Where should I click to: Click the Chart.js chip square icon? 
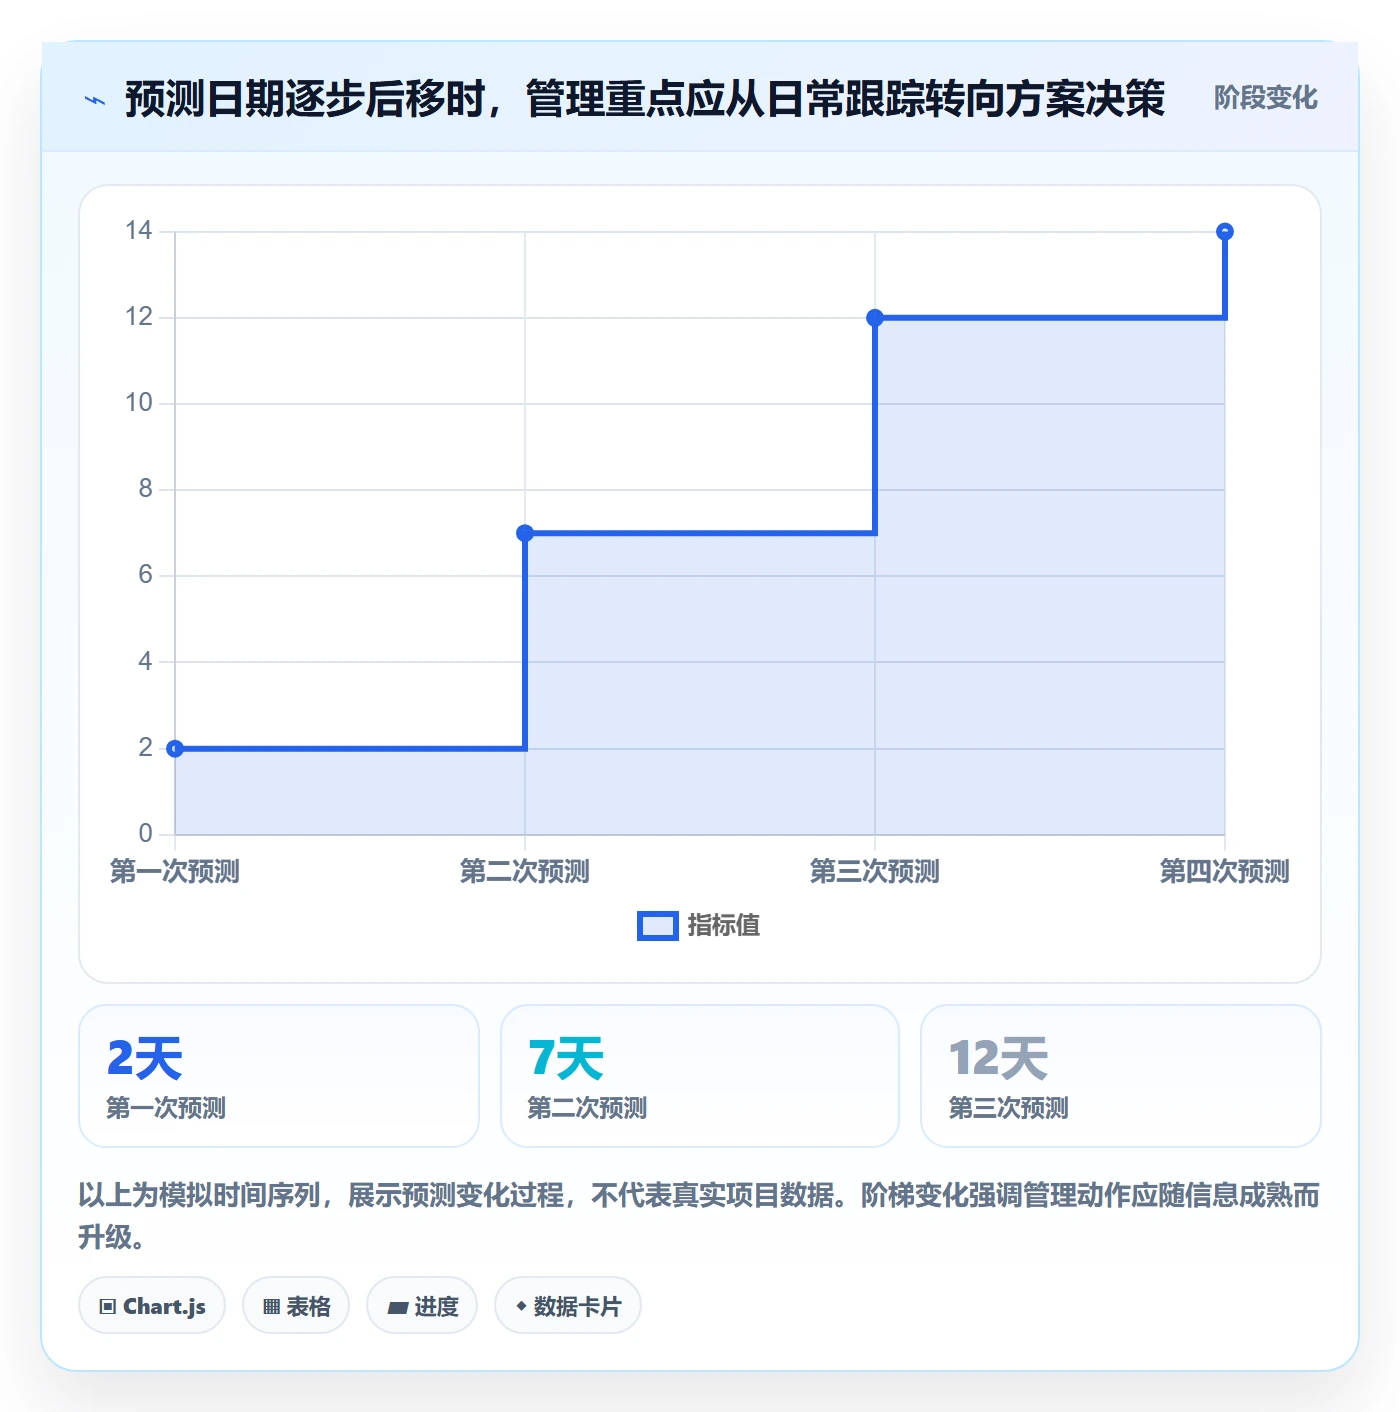108,1307
